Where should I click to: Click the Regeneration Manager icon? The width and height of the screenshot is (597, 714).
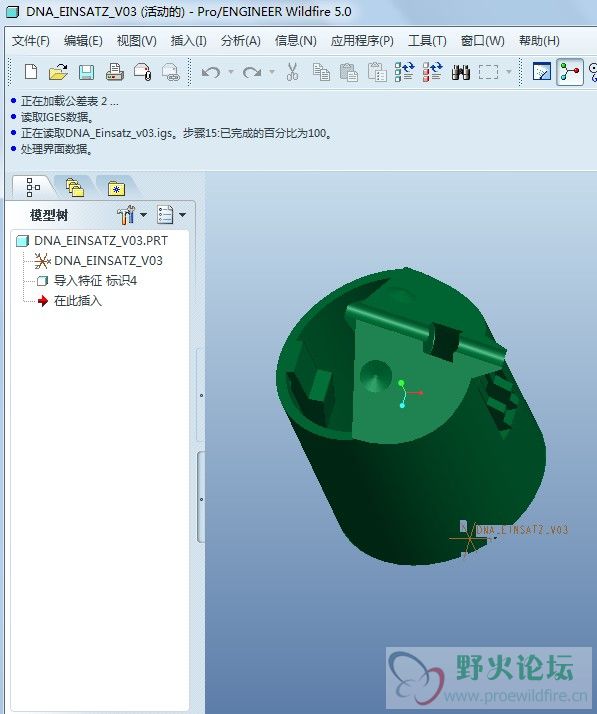pyautogui.click(x=432, y=72)
